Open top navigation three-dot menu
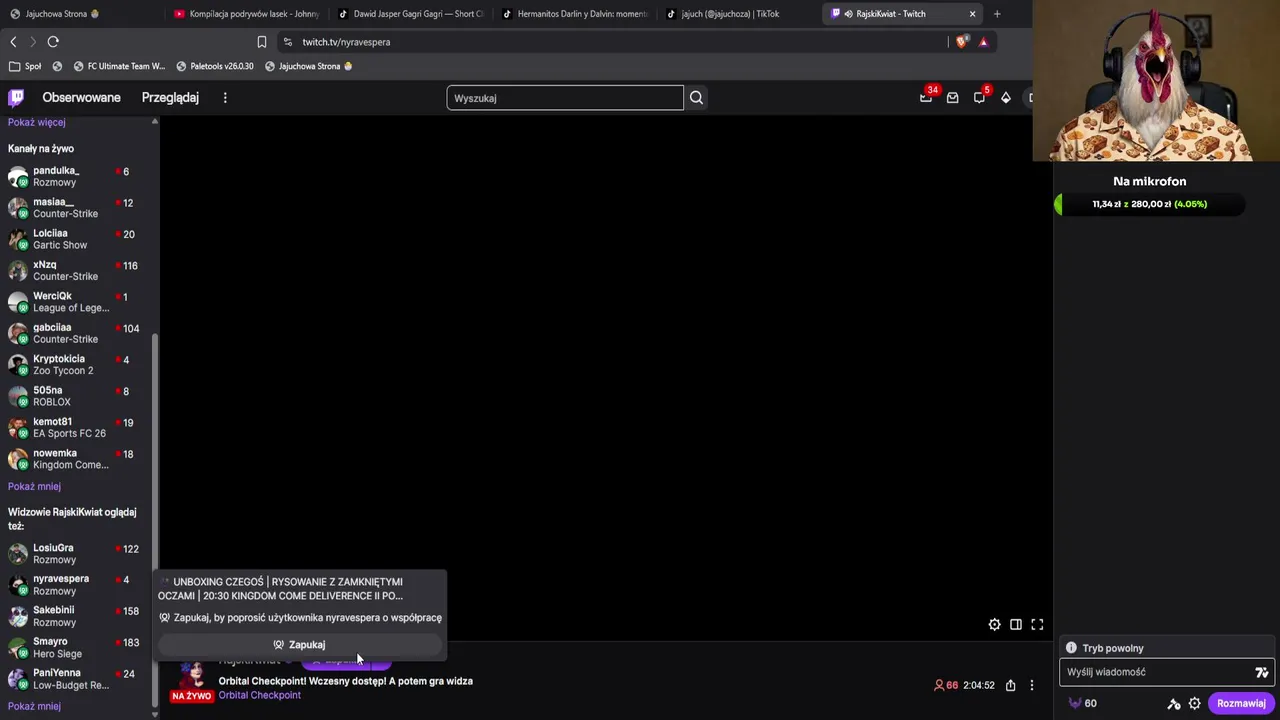The height and width of the screenshot is (720, 1280). coord(225,97)
